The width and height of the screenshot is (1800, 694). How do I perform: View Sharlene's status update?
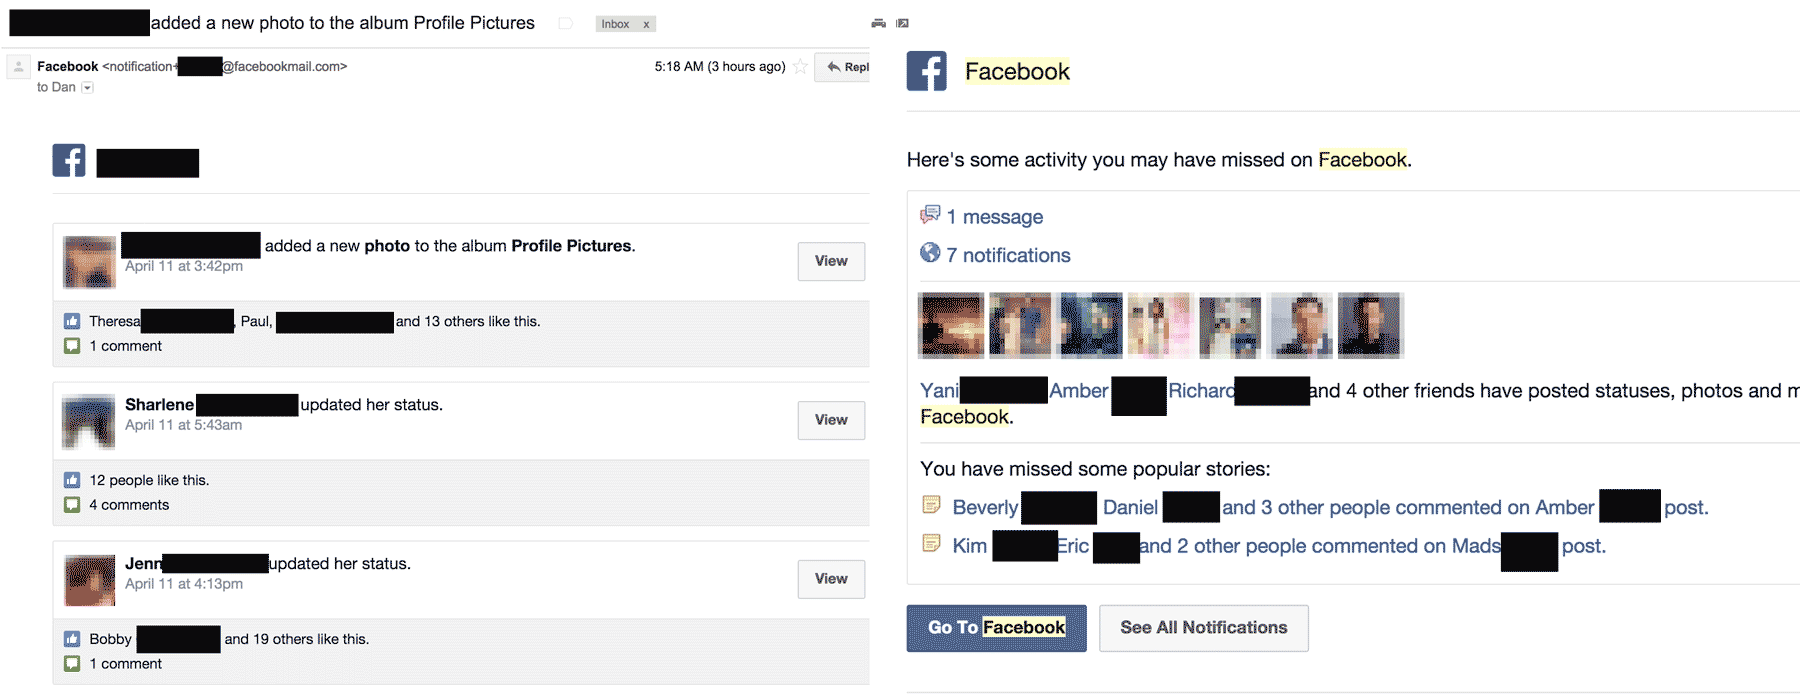831,420
